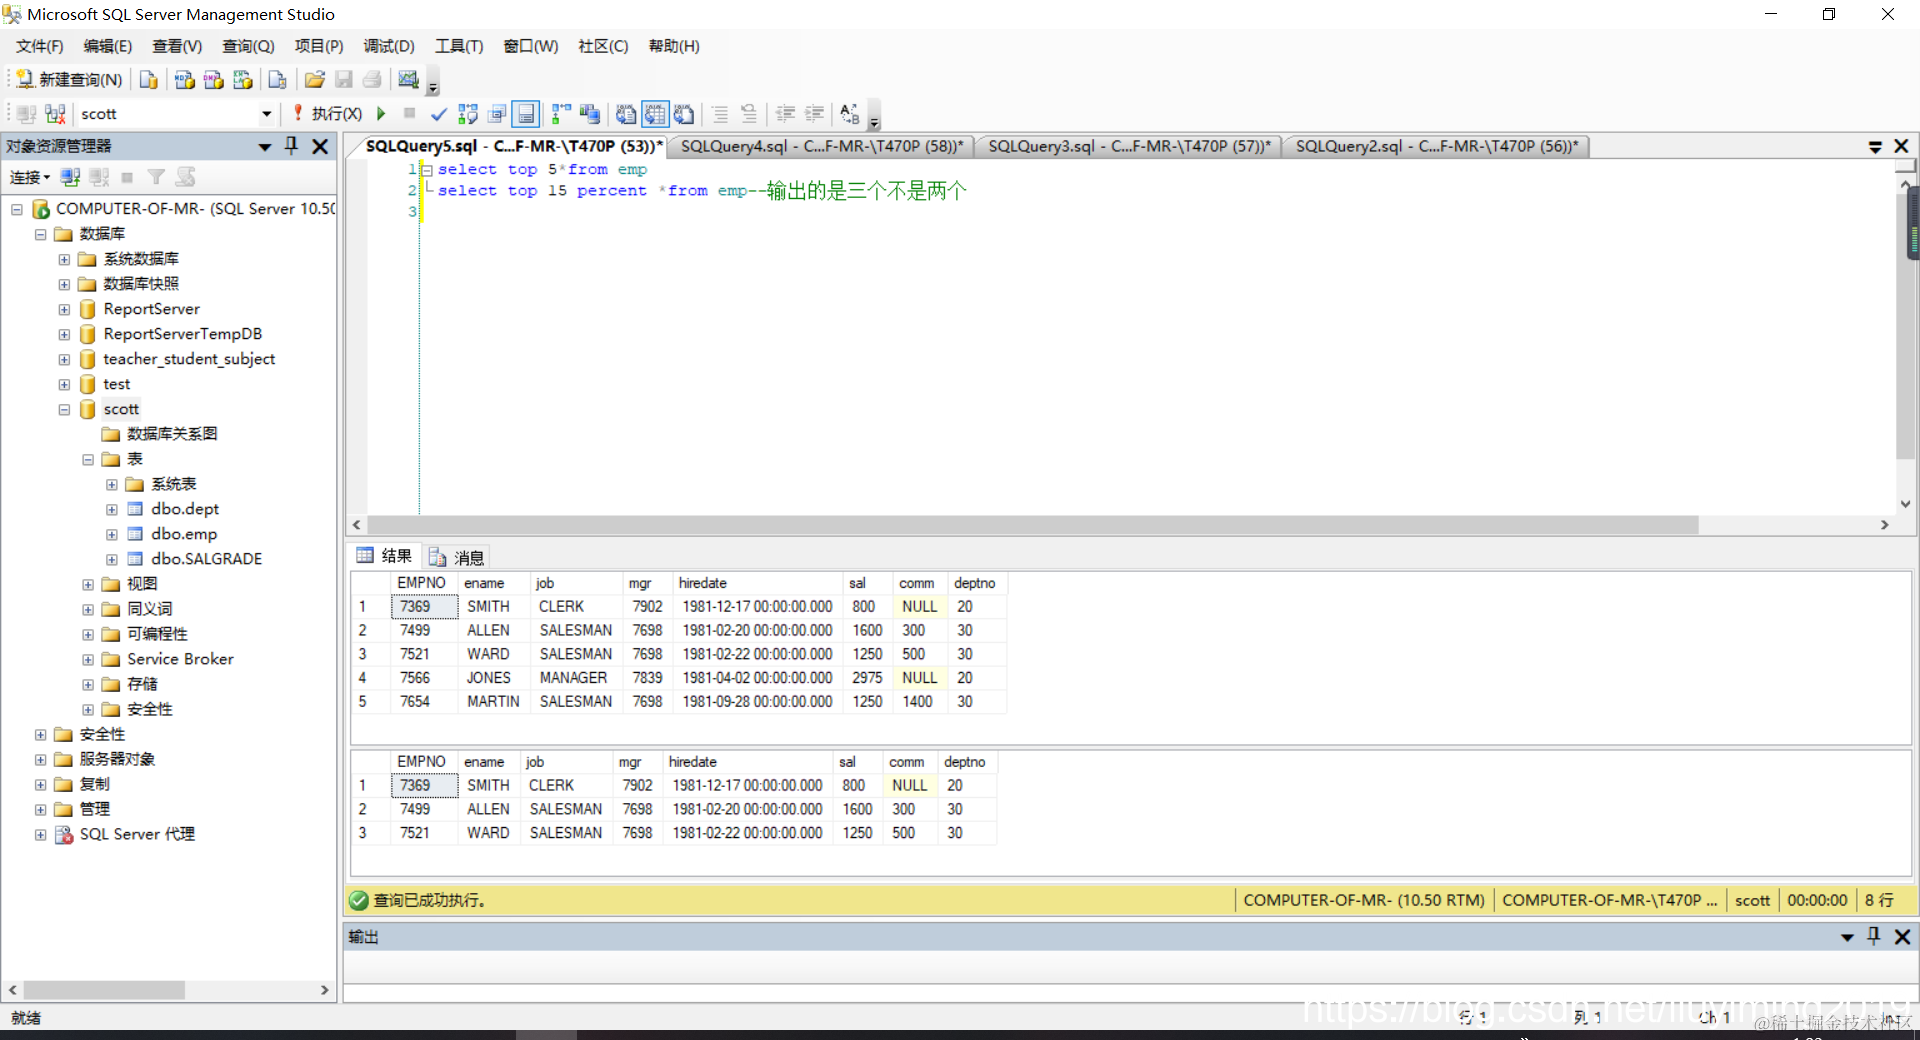The width and height of the screenshot is (1920, 1040).
Task: Click the MARTIN cell in the first result grid
Action: pyautogui.click(x=493, y=702)
